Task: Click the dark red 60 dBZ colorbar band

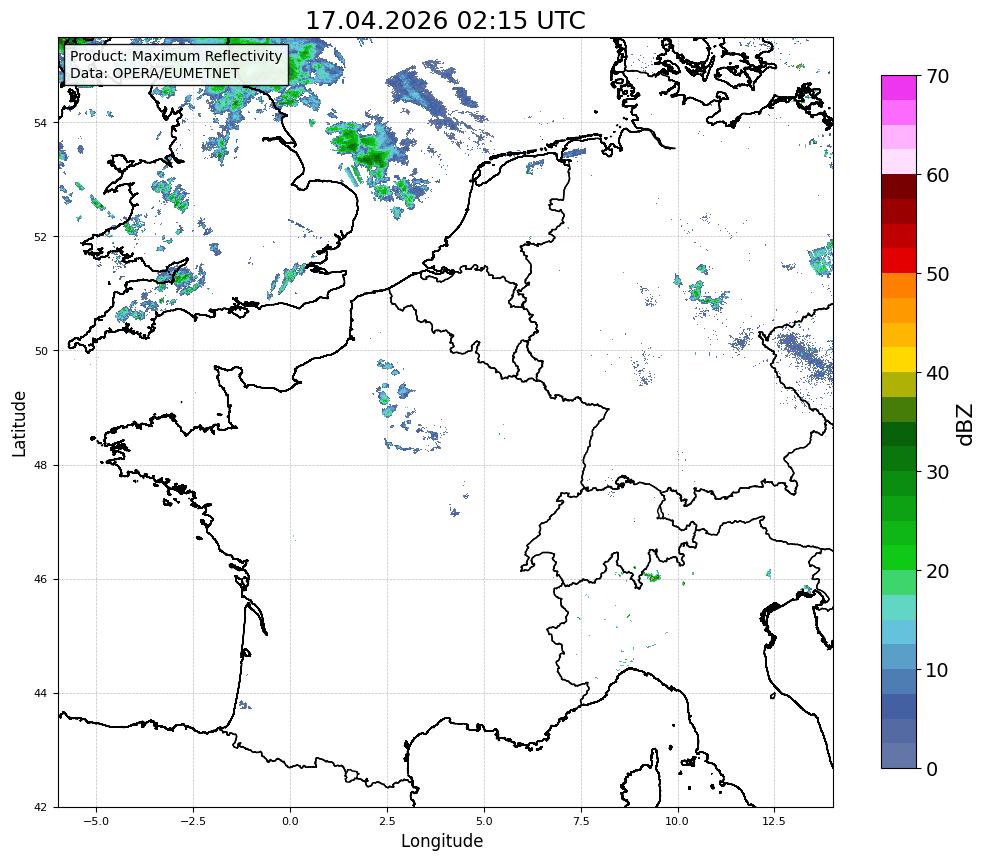Action: [898, 187]
